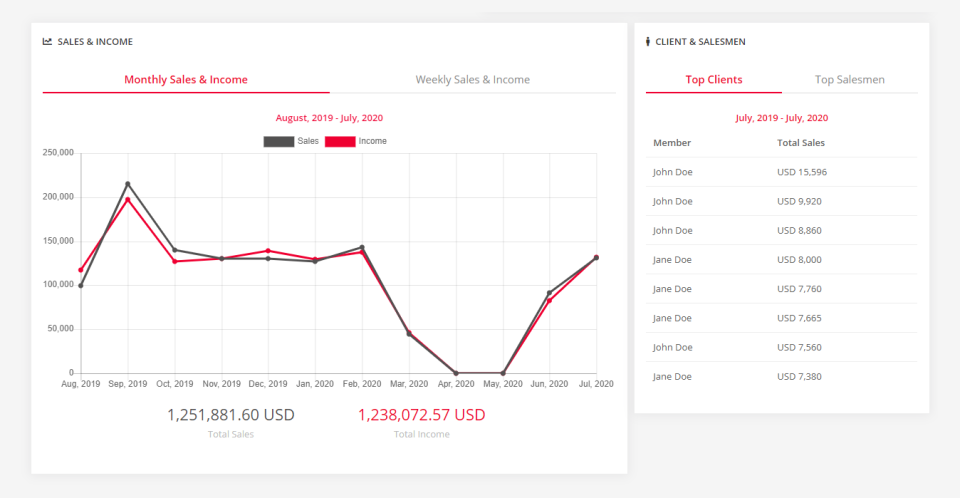Click the Feb 2020 sales data point
Screen dimensions: 960x498
(x=362, y=247)
